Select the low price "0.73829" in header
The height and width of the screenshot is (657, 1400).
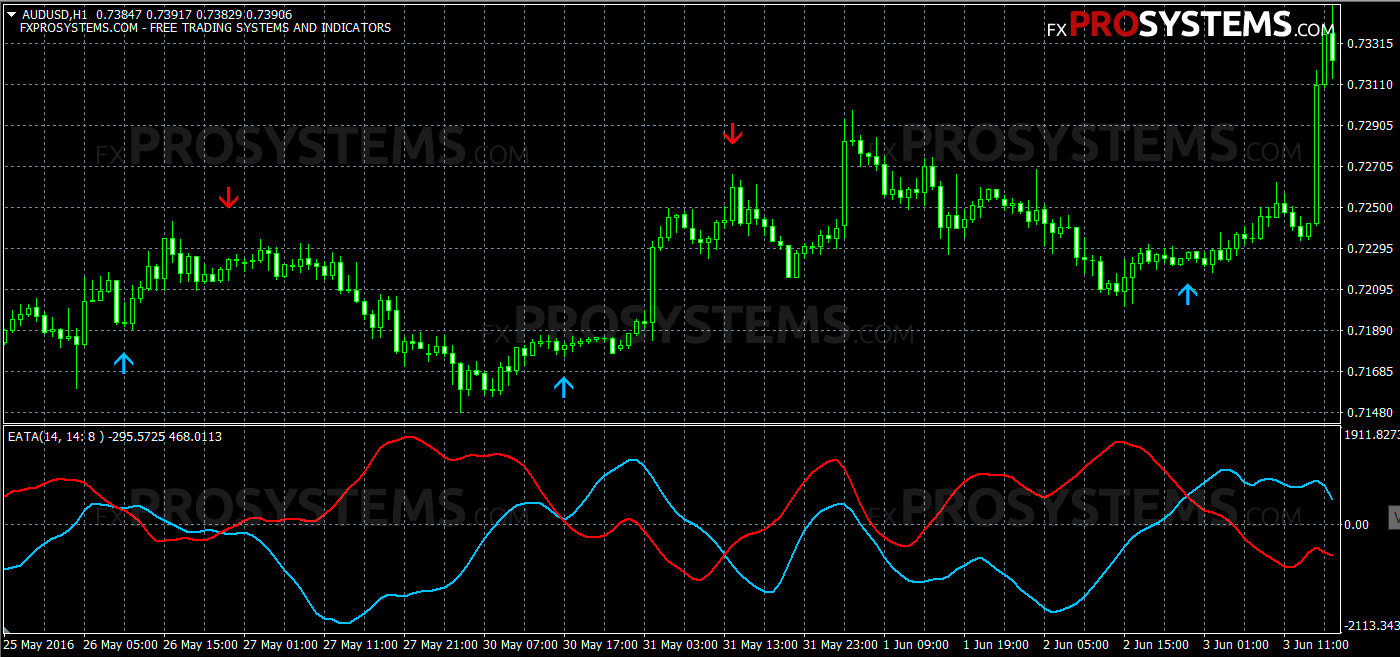(x=217, y=14)
